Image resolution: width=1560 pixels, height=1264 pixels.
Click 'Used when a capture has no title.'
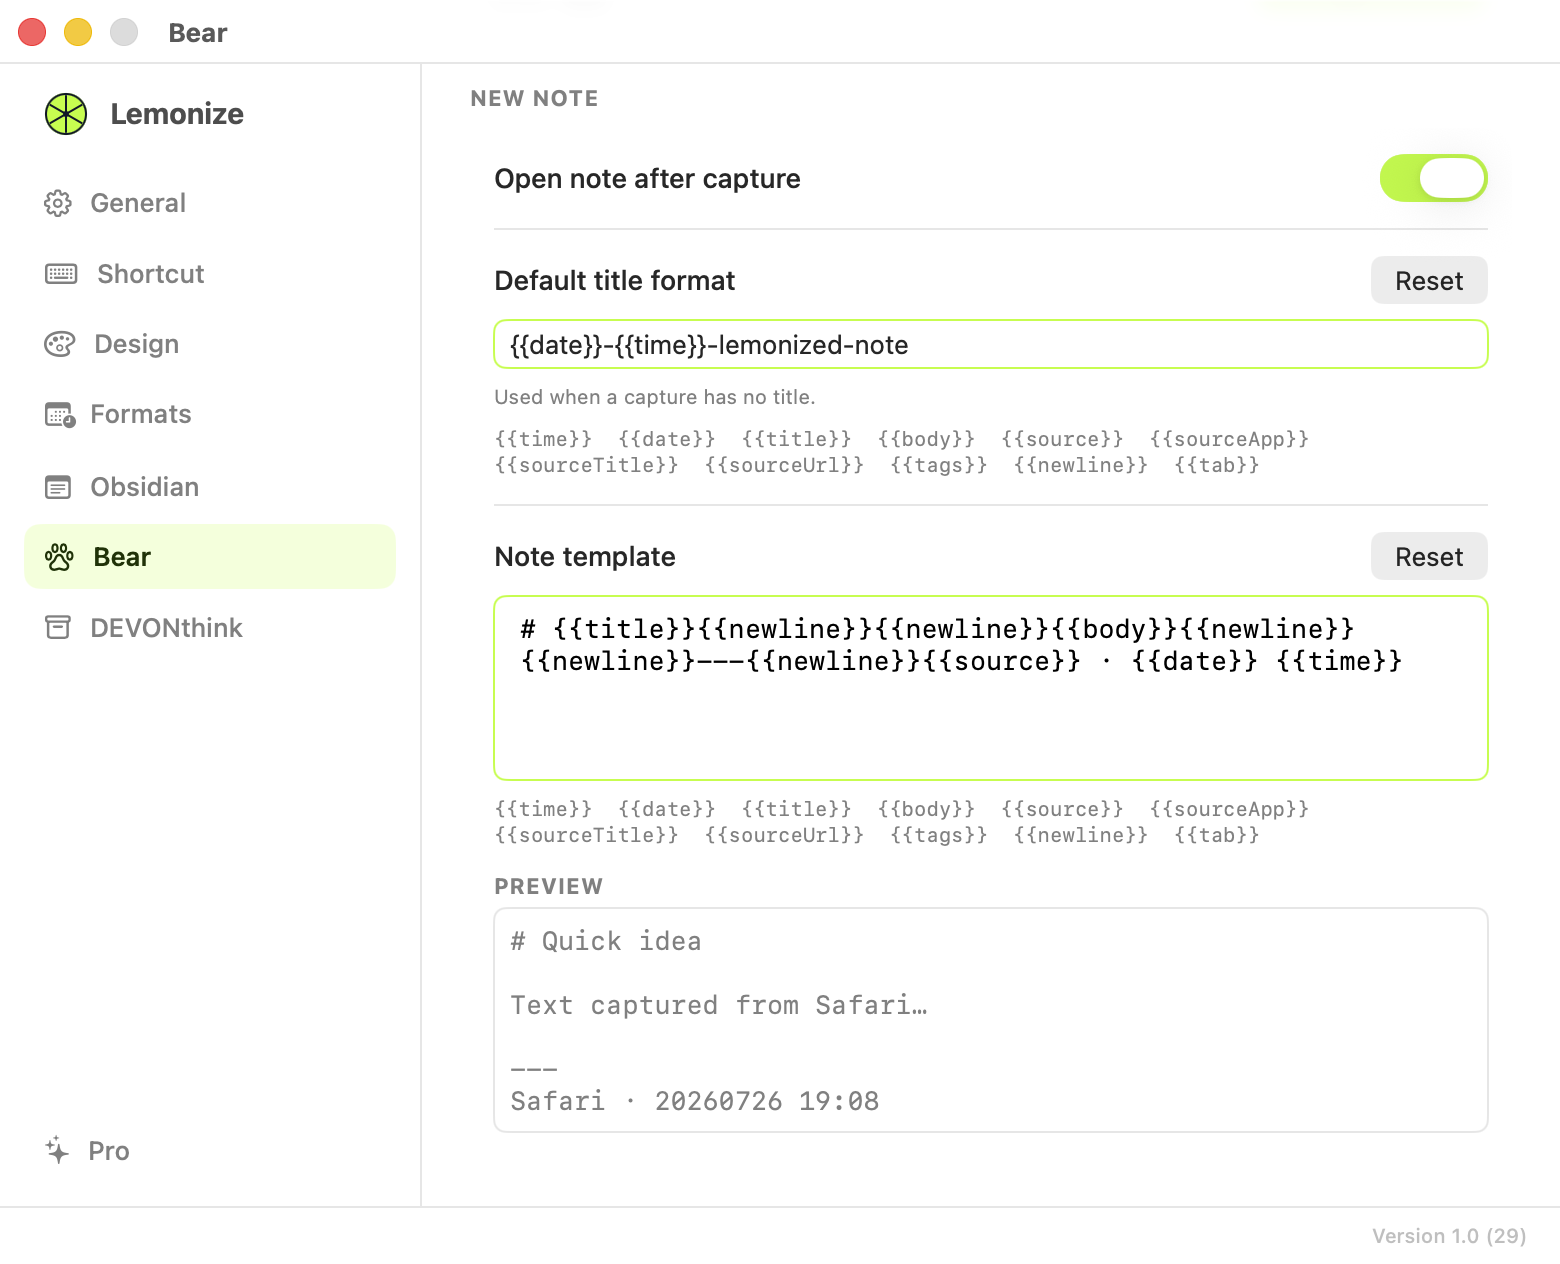(x=655, y=397)
